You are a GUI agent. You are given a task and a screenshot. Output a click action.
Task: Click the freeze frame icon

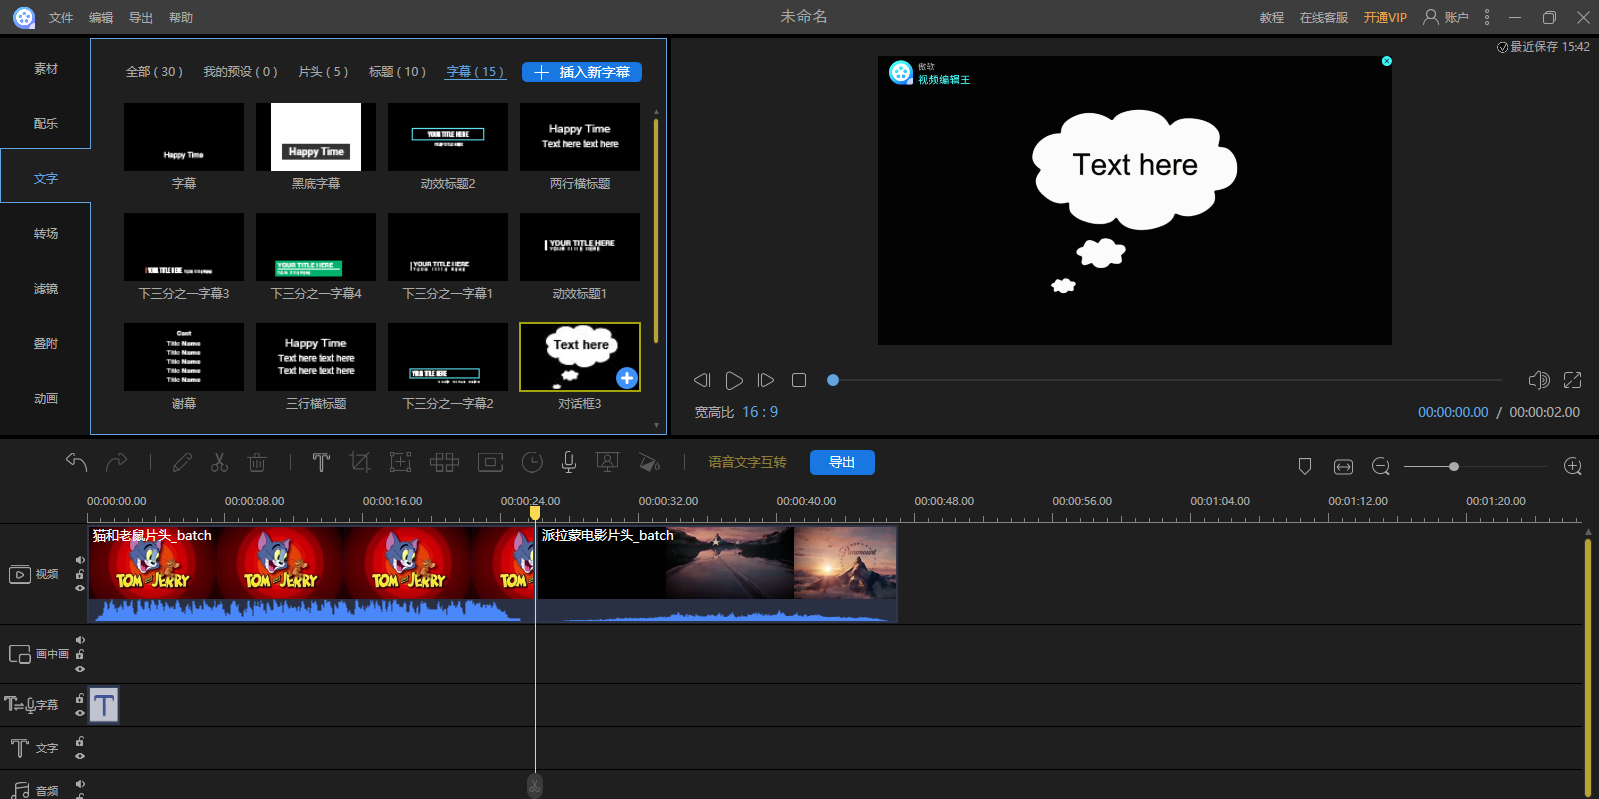(490, 462)
